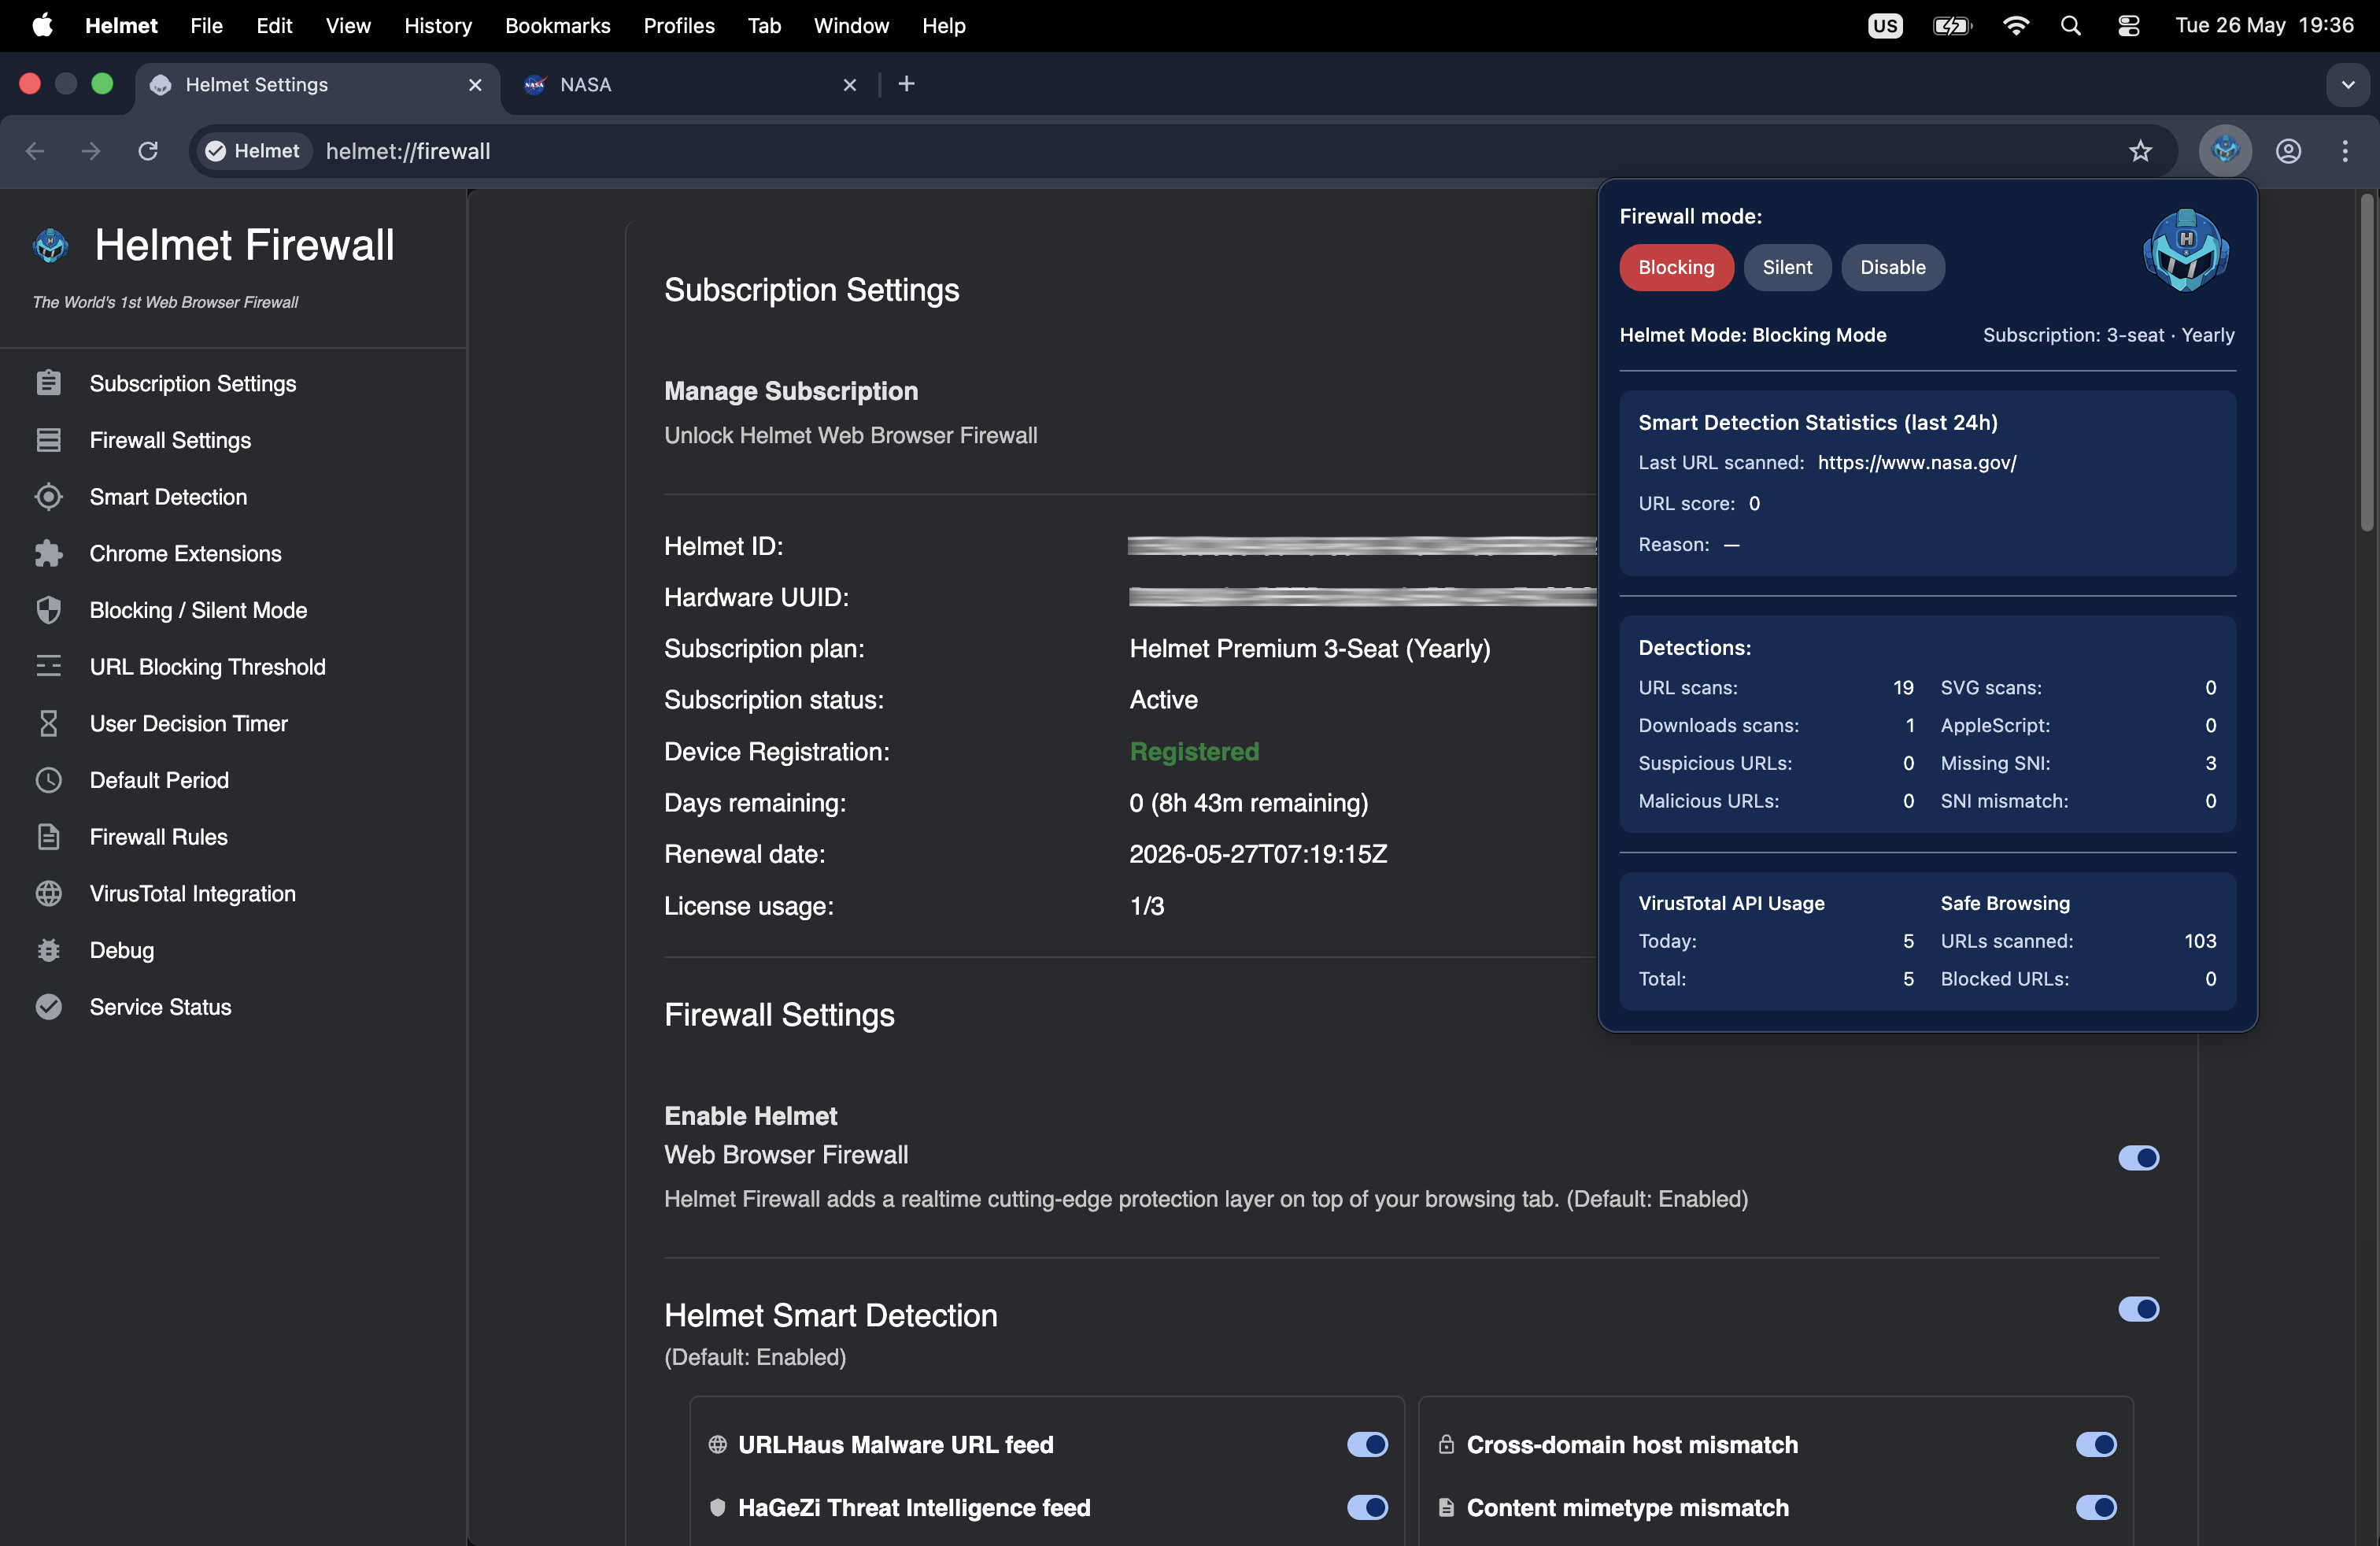Click the Default Period clock icon
This screenshot has width=2380, height=1546.
click(x=48, y=780)
